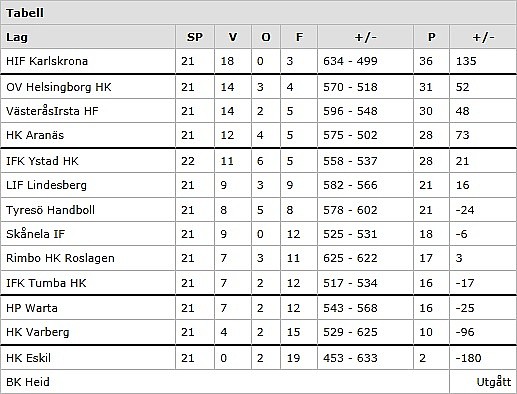Open the LIF Lindesberg team entry
This screenshot has height=394, width=517.
[46, 185]
